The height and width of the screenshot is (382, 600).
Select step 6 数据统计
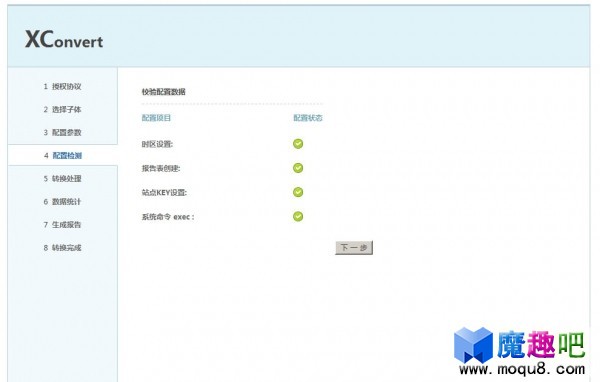click(62, 201)
